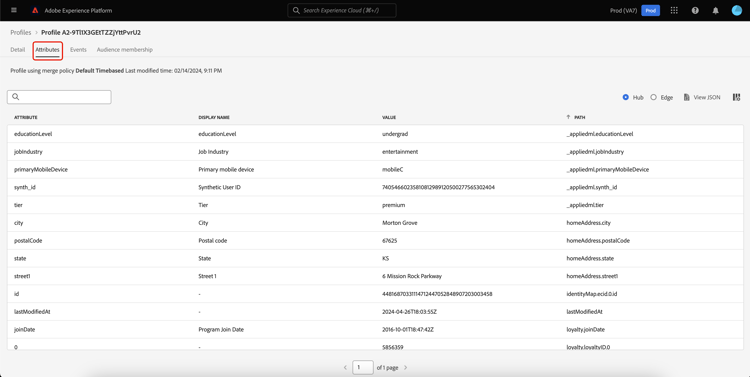Select the street1 attribute cell
The height and width of the screenshot is (377, 750).
[22, 276]
